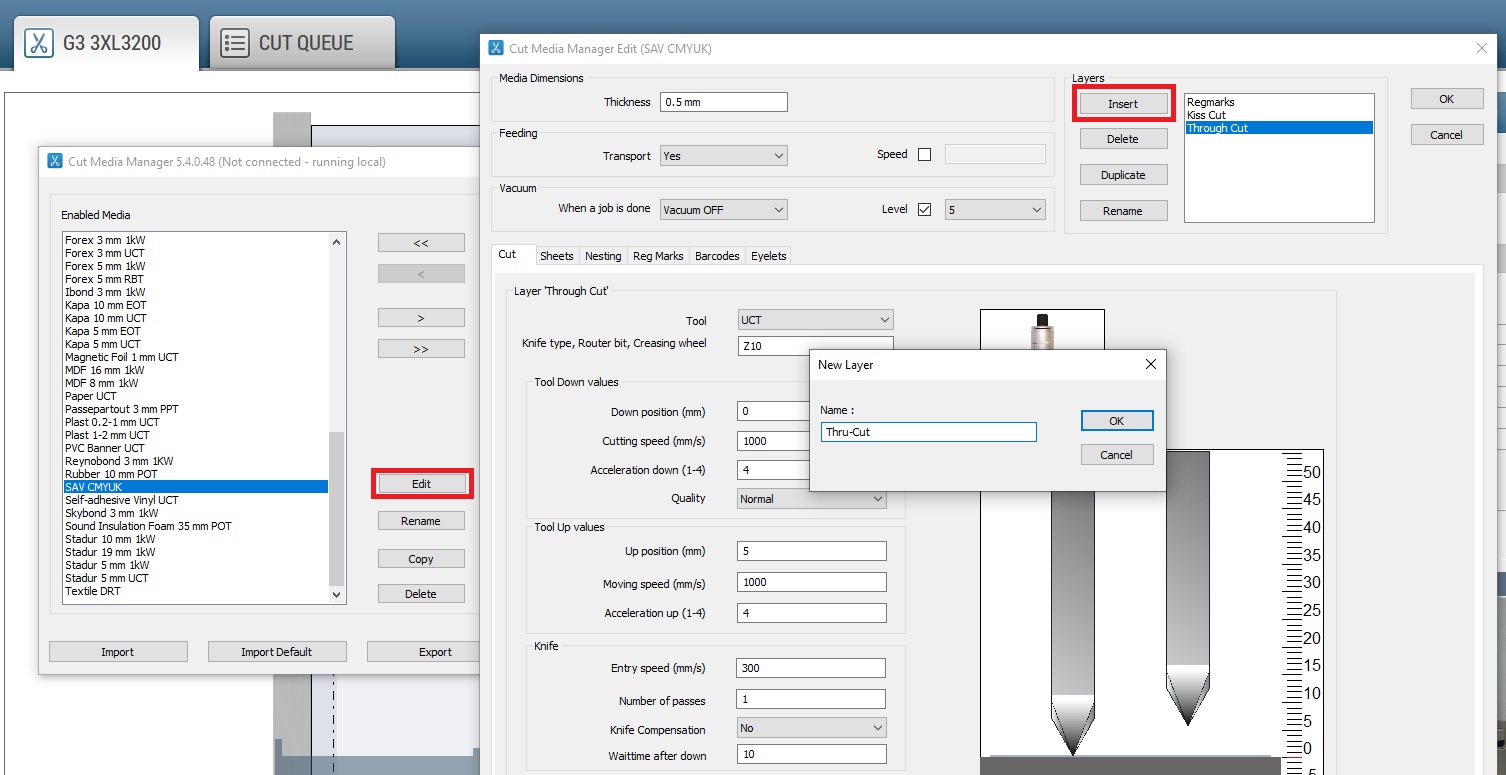Cancel the New Layer dialog
Viewport: 1506px width, 775px height.
click(1117, 455)
